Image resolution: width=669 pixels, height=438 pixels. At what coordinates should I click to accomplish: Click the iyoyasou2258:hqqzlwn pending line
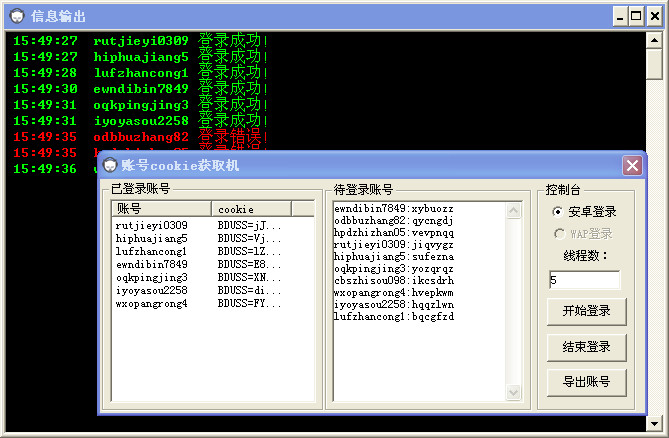[x=394, y=305]
